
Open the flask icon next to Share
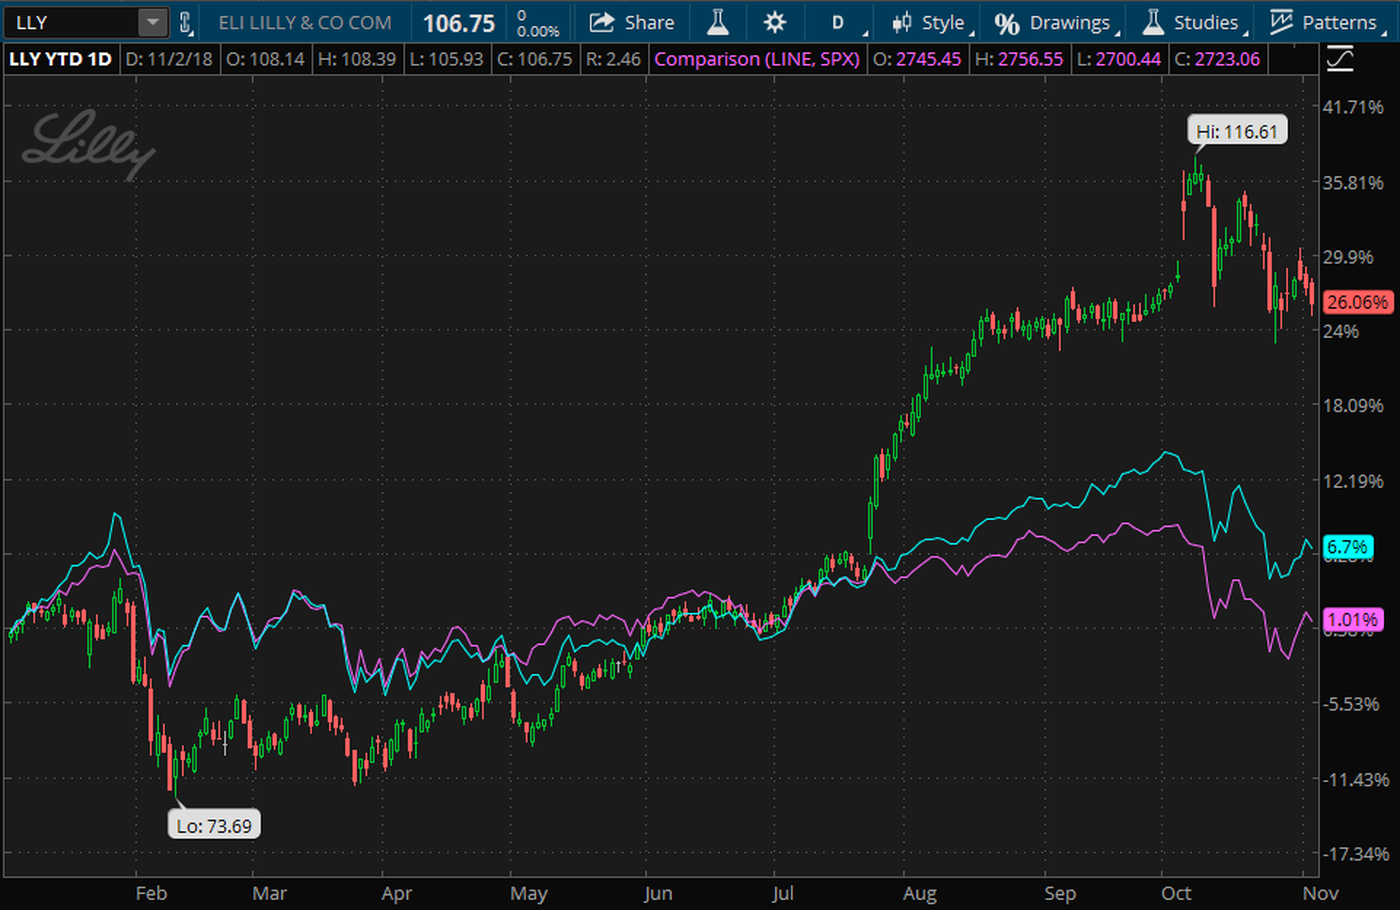click(x=717, y=22)
